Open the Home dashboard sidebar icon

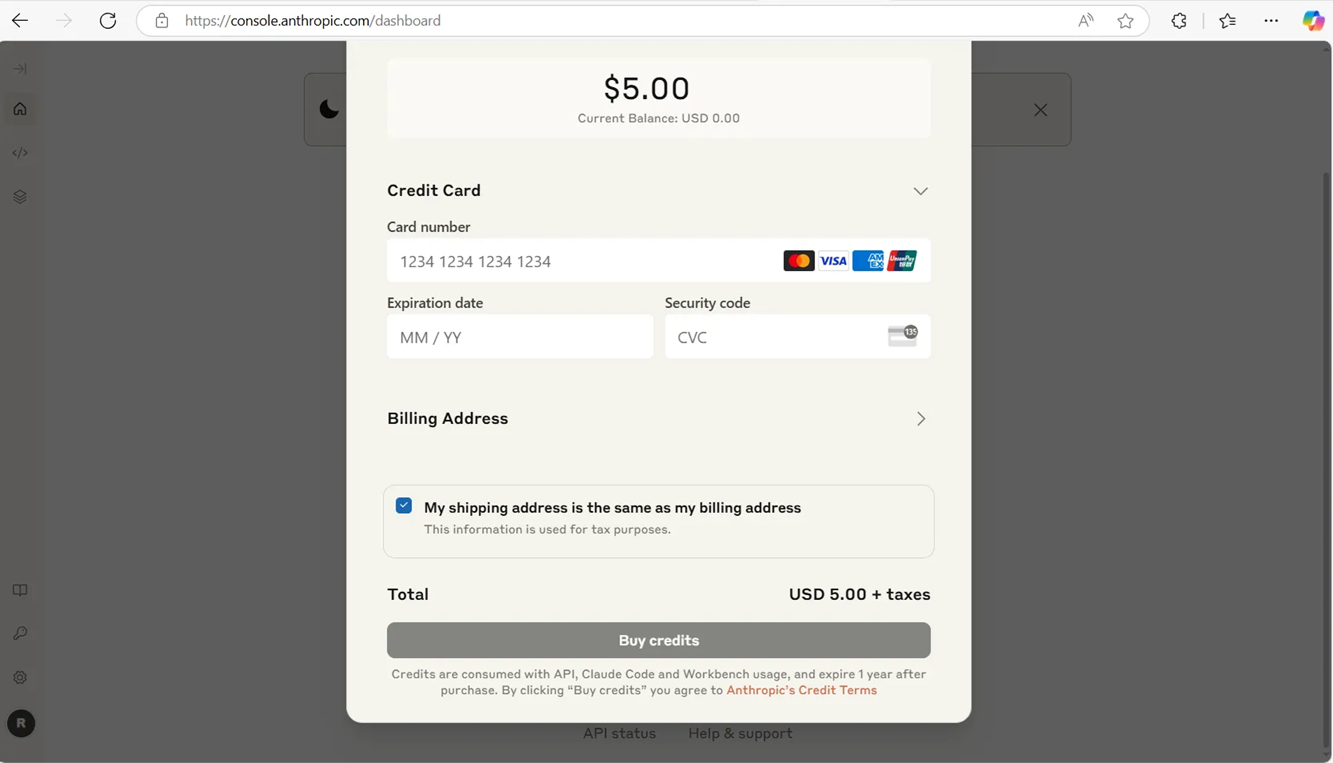click(x=20, y=109)
